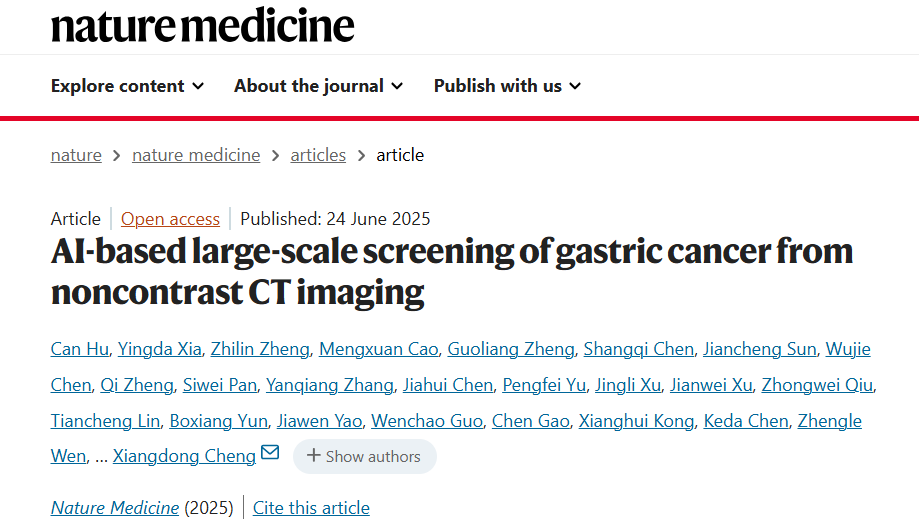Open the nature medicine breadcrumb link
The width and height of the screenshot is (919, 525).
point(196,155)
